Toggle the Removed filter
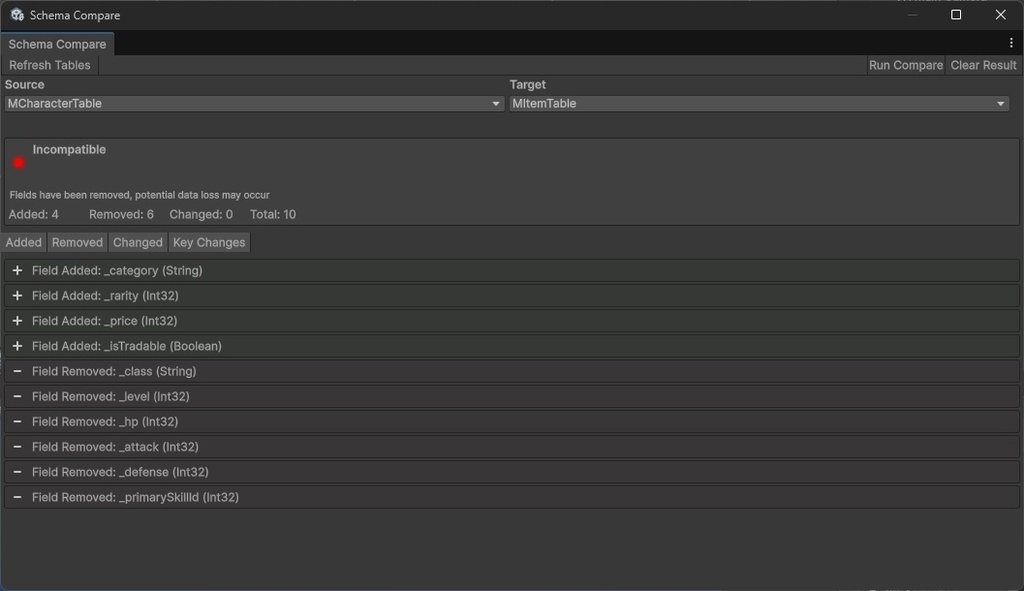Image resolution: width=1024 pixels, height=591 pixels. 77,242
